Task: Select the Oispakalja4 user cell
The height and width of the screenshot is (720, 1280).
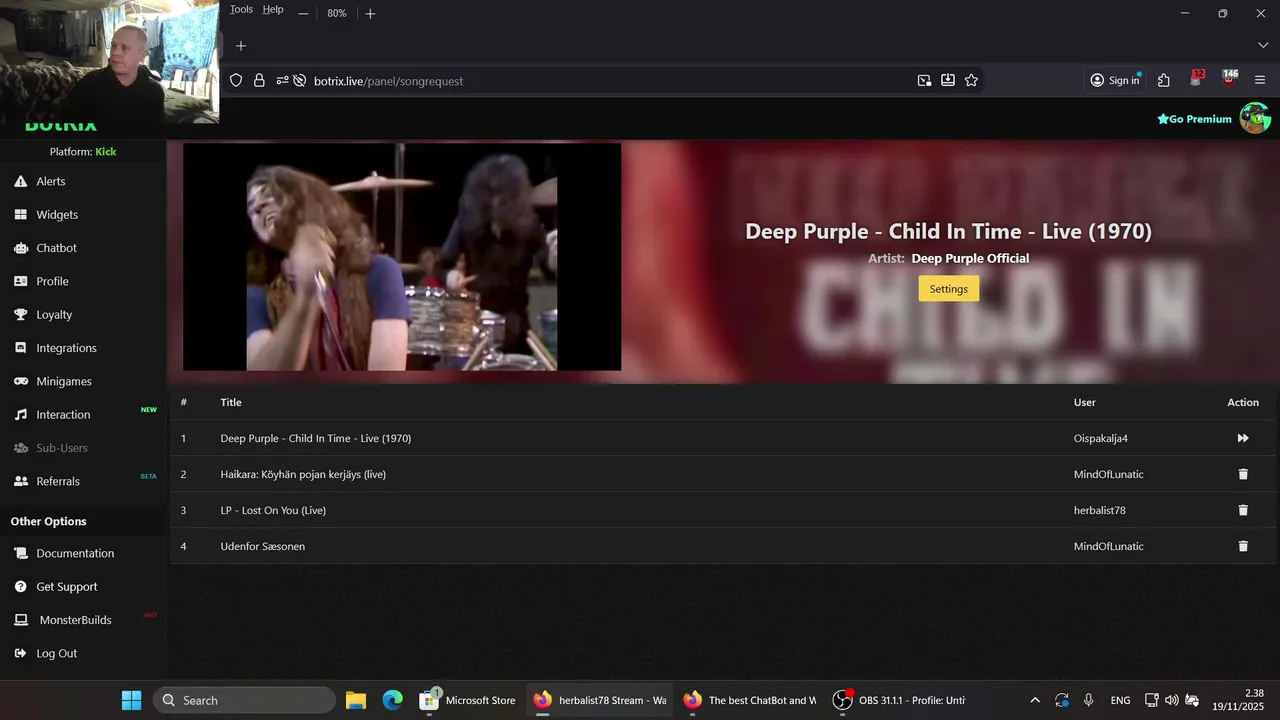Action: point(1100,438)
